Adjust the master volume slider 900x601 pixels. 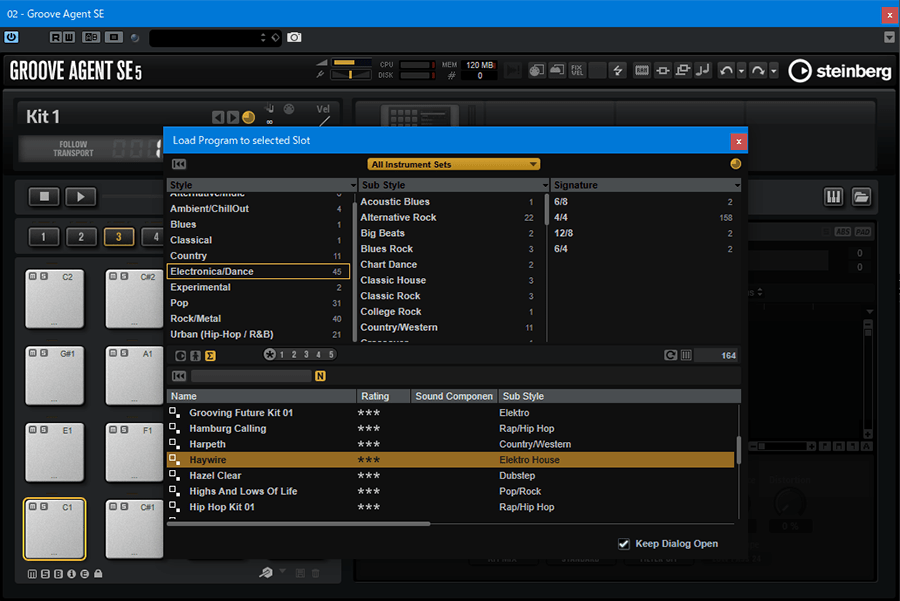[x=351, y=63]
